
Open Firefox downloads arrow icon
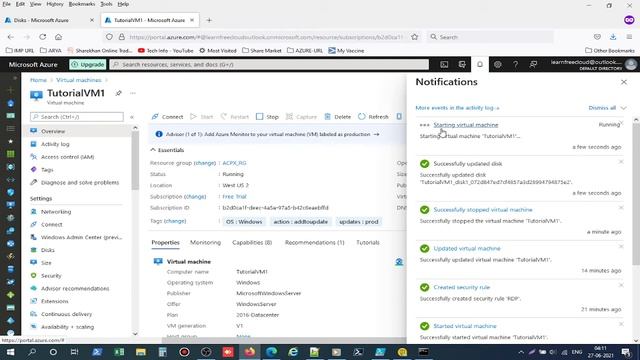tap(613, 37)
